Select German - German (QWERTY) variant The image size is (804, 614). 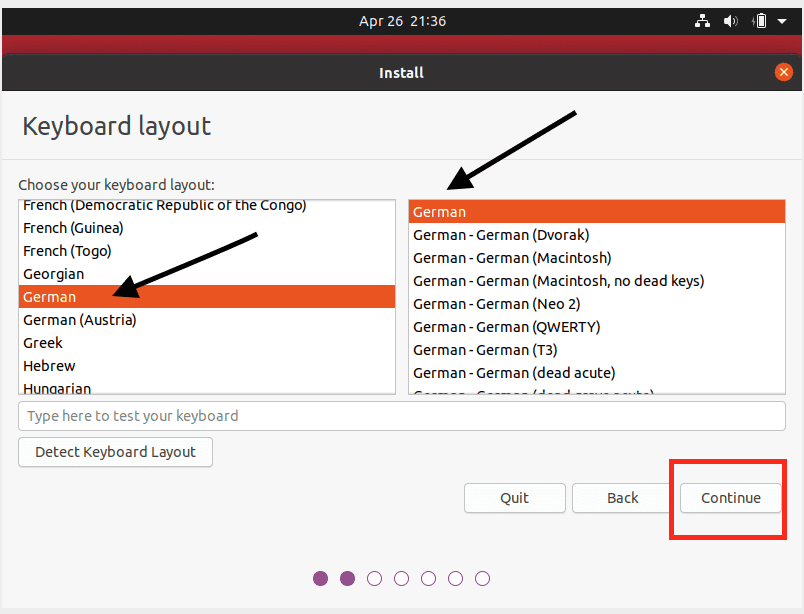[506, 327]
